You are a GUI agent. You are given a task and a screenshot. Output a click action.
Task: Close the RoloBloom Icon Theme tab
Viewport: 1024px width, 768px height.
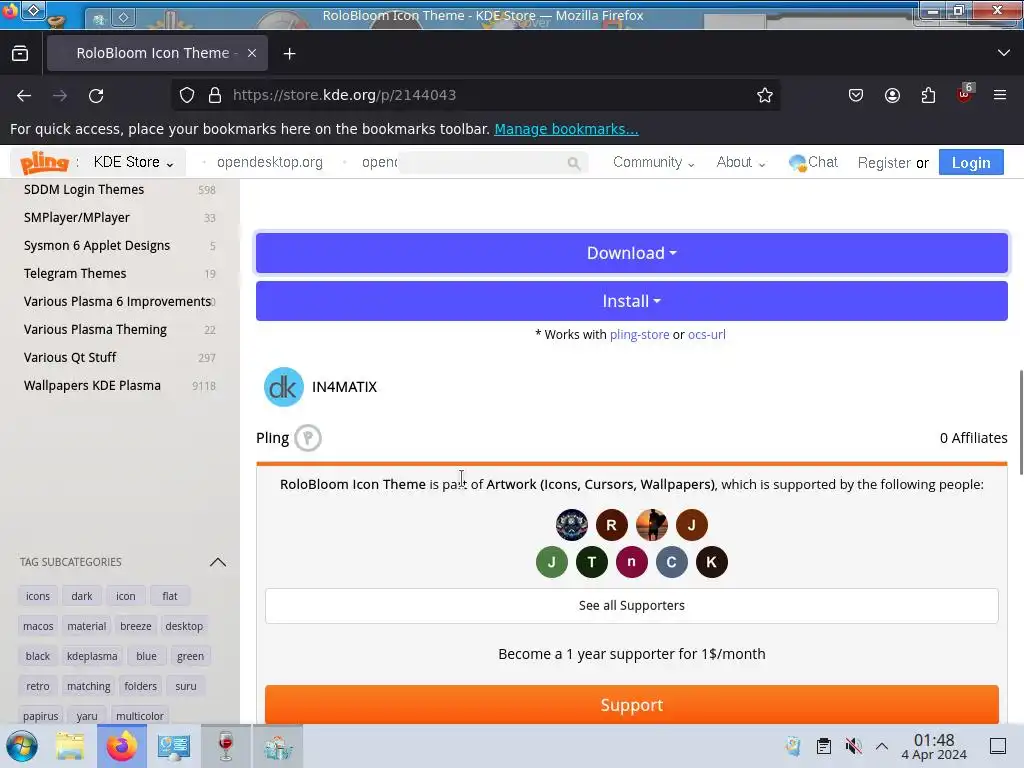click(x=252, y=53)
